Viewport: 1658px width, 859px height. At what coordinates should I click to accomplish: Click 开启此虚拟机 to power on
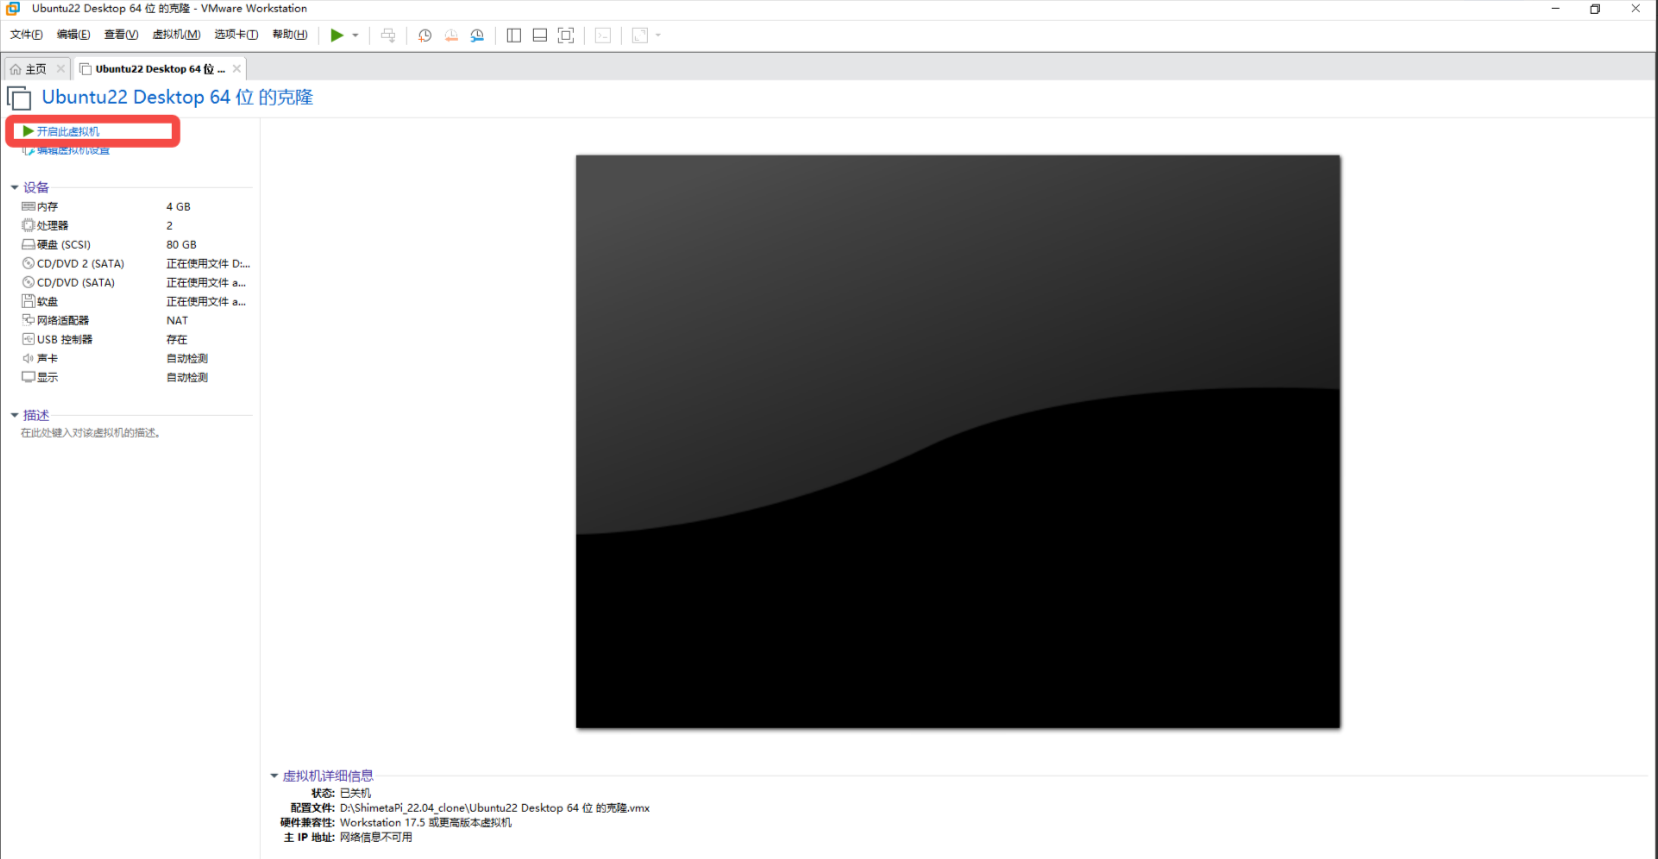[67, 131]
